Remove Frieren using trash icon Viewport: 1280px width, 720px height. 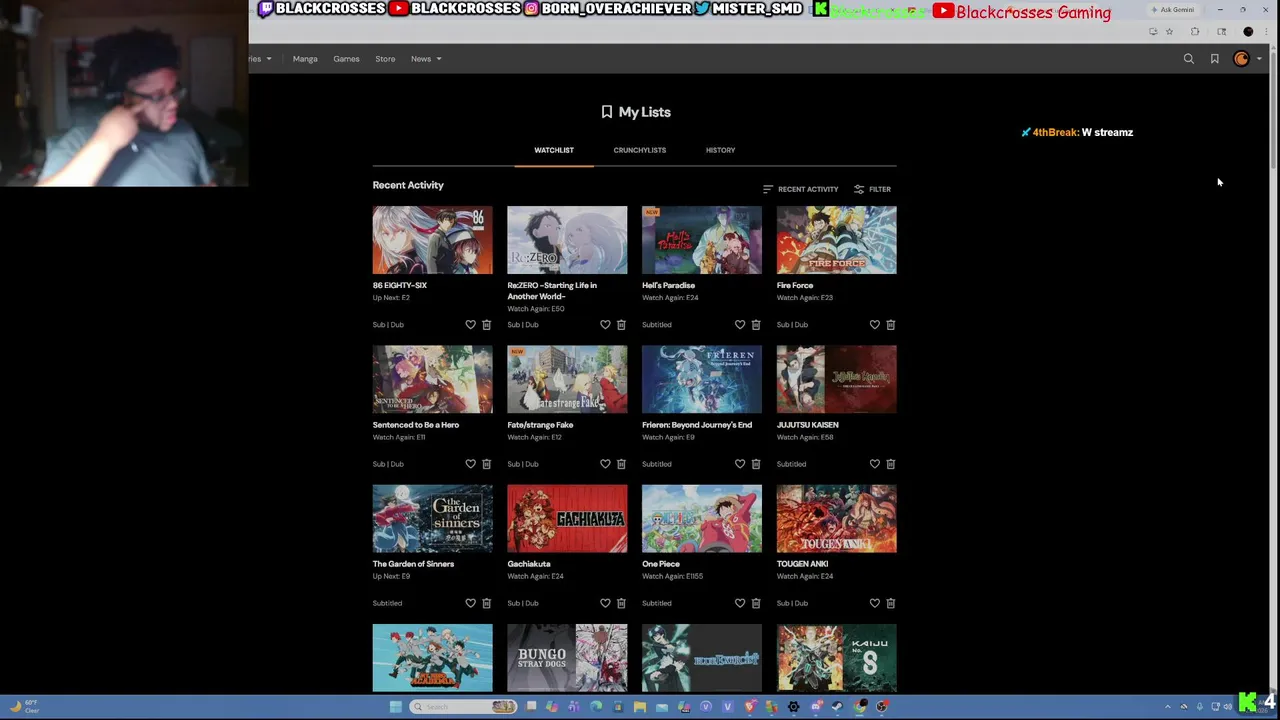tap(756, 464)
